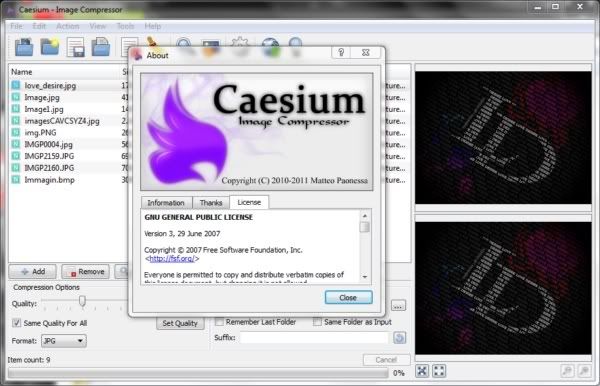Open the File menu
600x386 pixels.
(16, 26)
